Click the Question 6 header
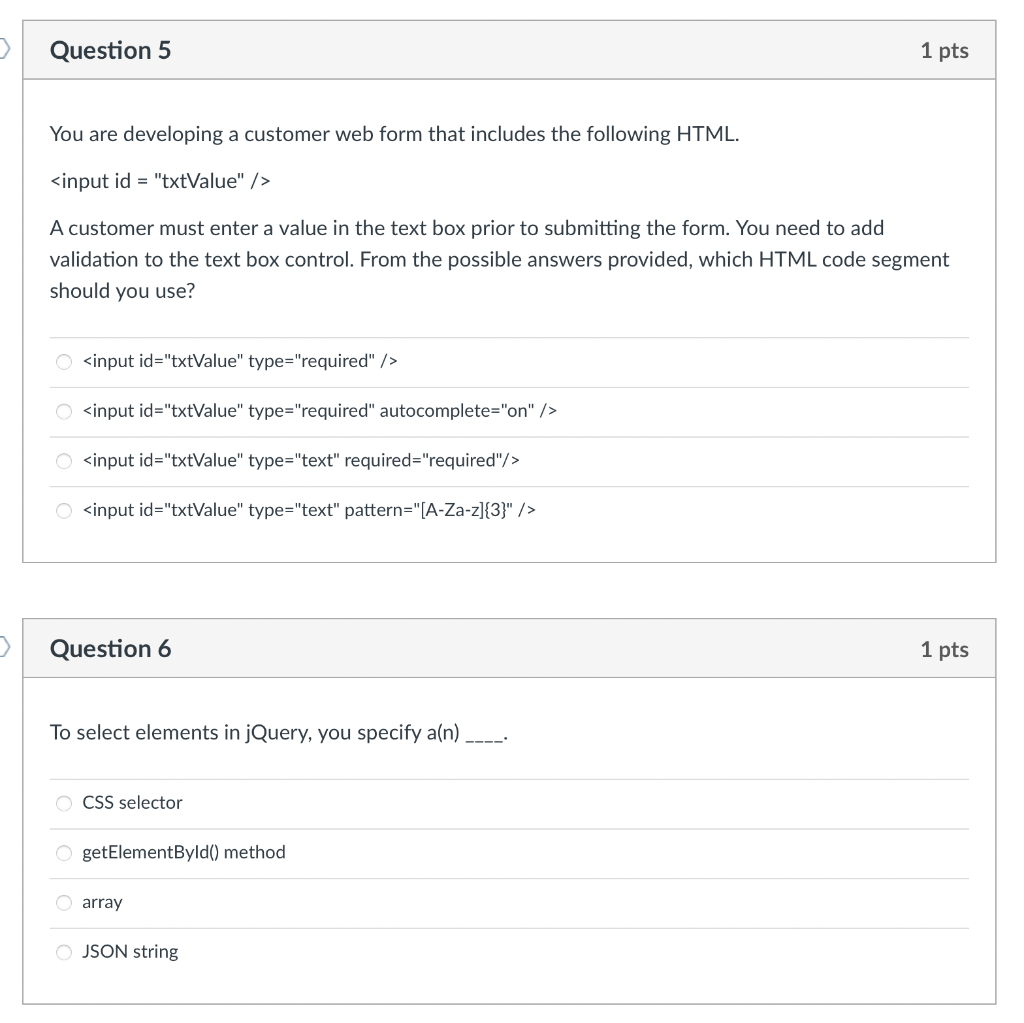The width and height of the screenshot is (1024, 1023). coord(111,648)
